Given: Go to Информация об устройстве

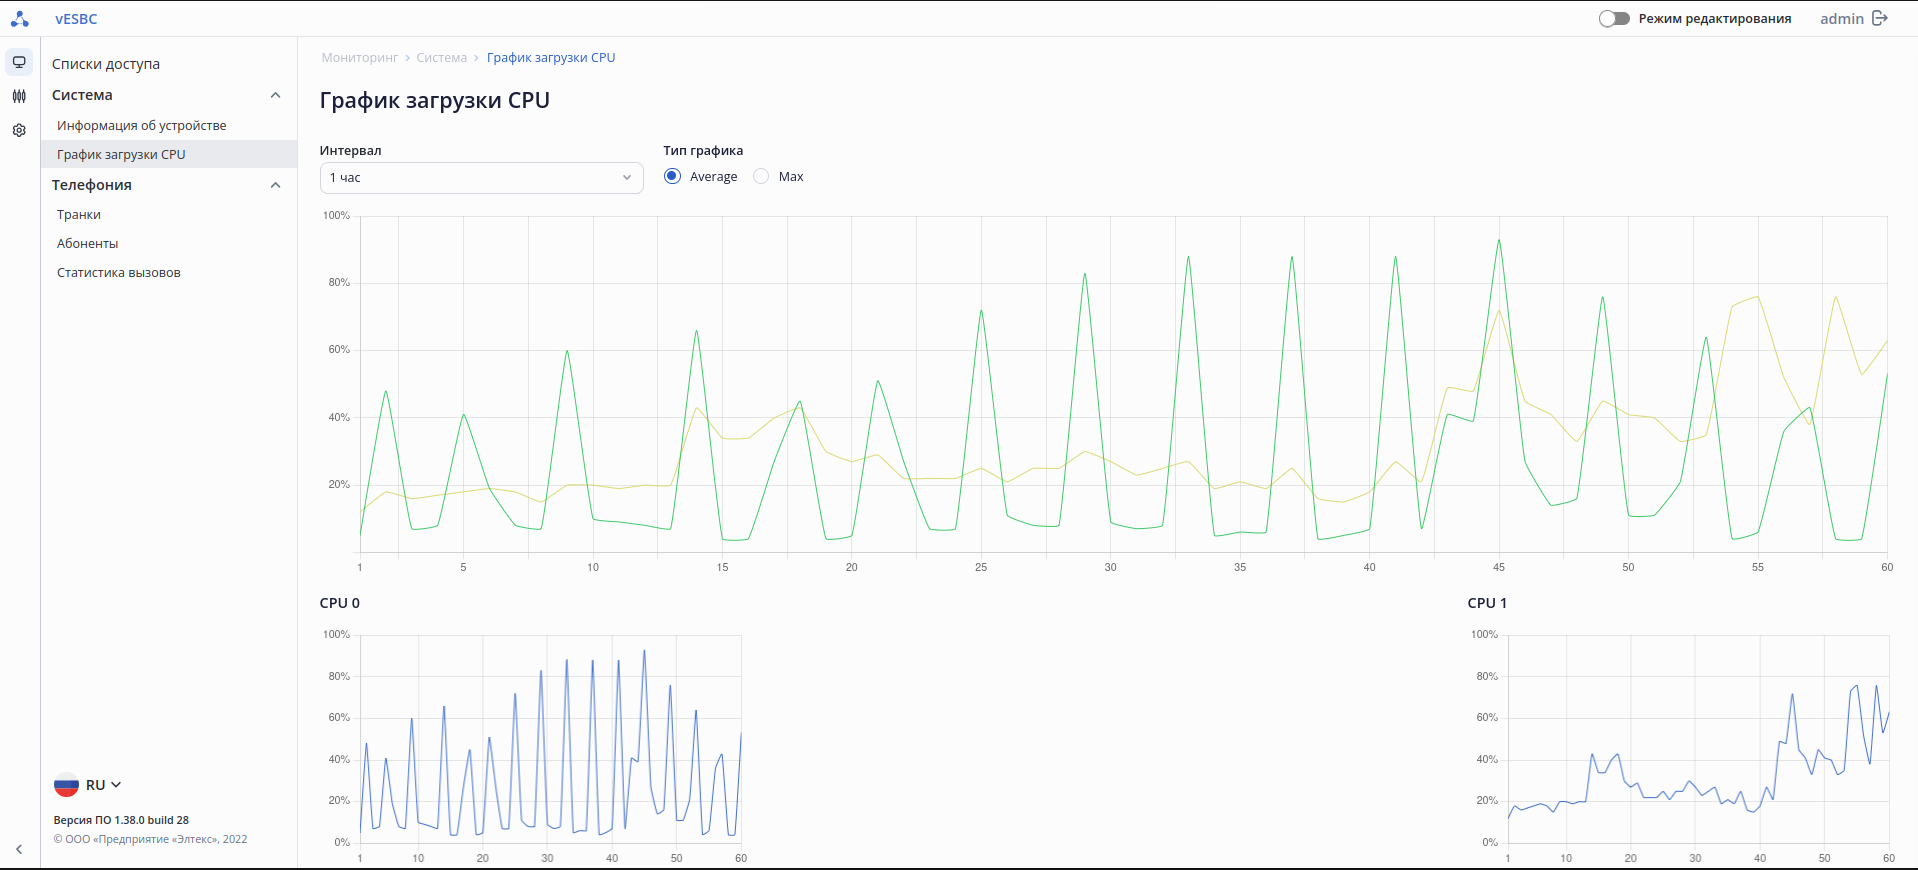Looking at the screenshot, I should 142,125.
